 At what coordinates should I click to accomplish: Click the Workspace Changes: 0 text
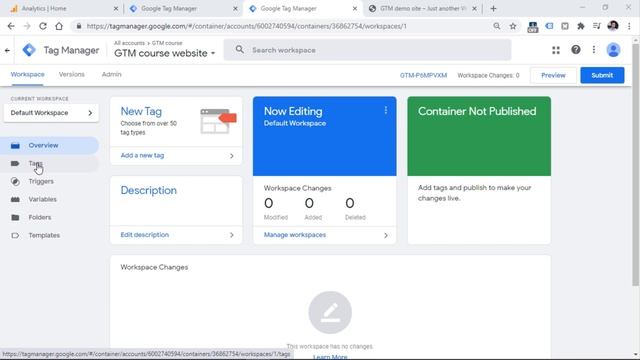click(x=488, y=76)
